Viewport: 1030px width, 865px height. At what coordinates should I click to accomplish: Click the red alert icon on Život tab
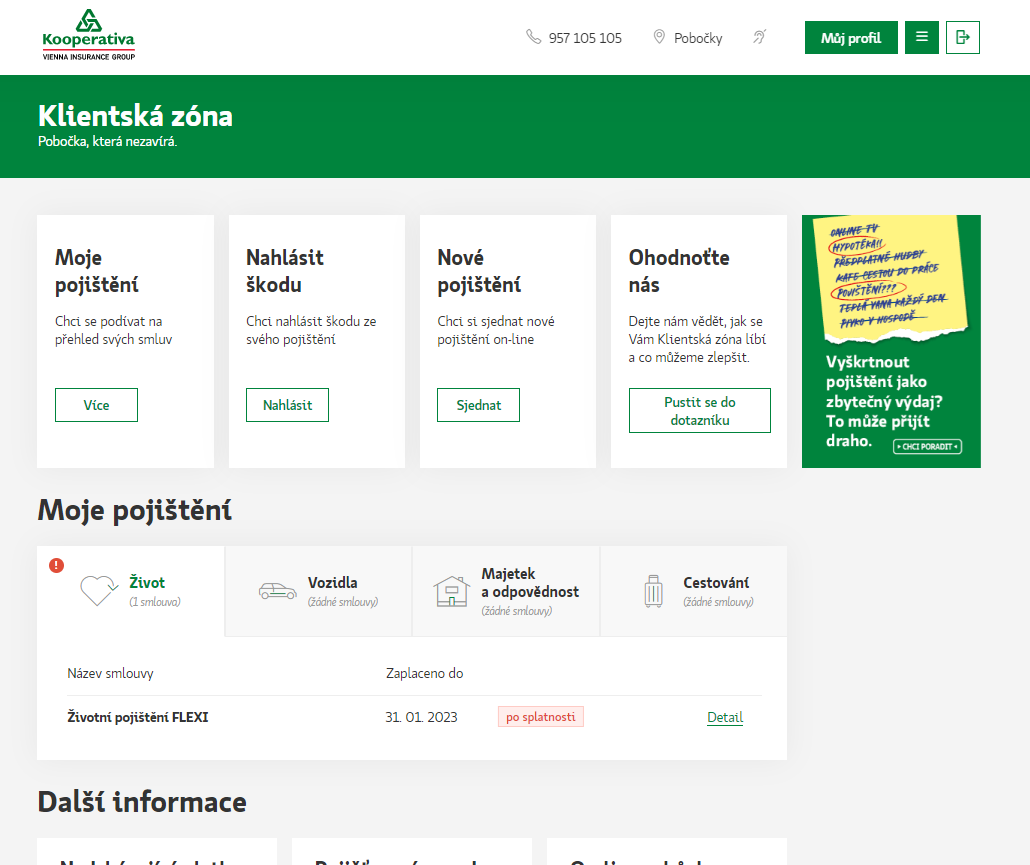(56, 565)
